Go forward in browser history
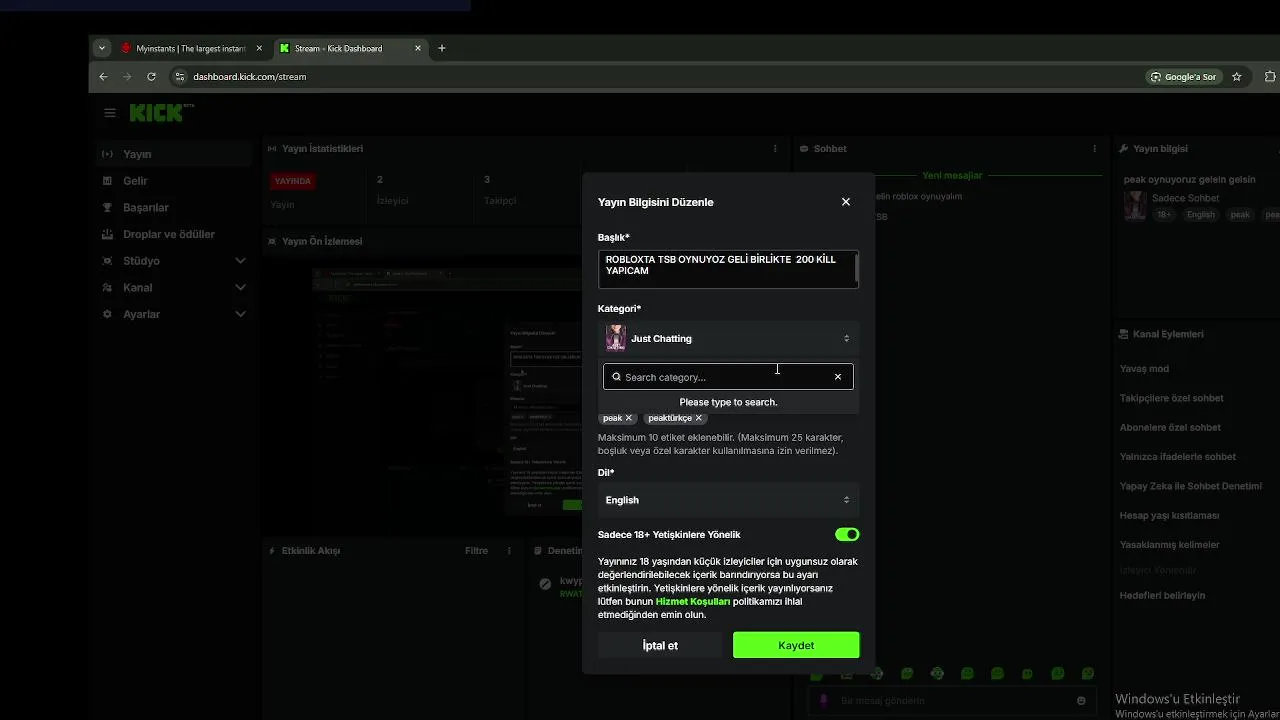1280x720 pixels. (127, 77)
